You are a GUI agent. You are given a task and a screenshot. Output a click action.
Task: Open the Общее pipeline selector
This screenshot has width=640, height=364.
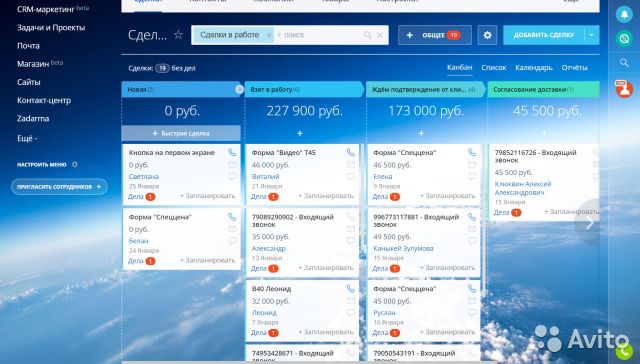[x=435, y=35]
